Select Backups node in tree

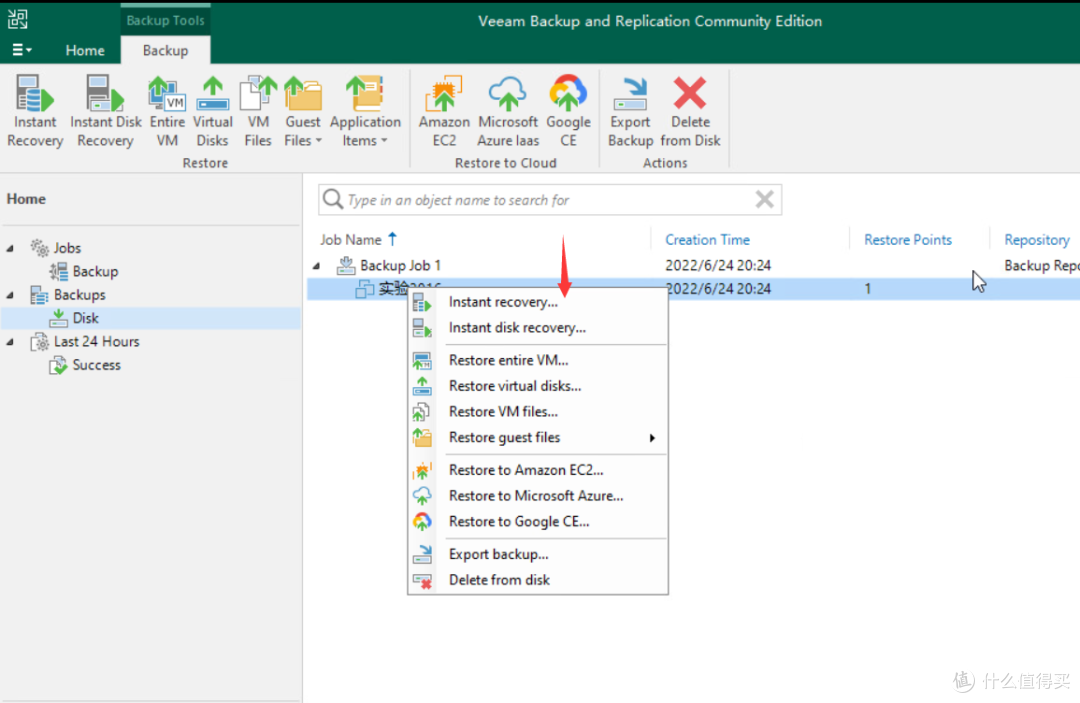coord(79,295)
